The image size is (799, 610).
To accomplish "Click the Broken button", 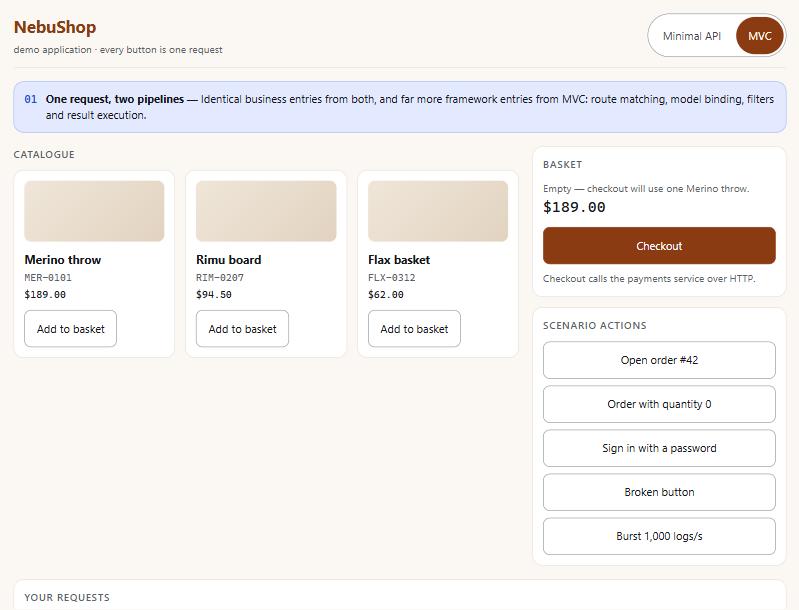I will tap(659, 492).
